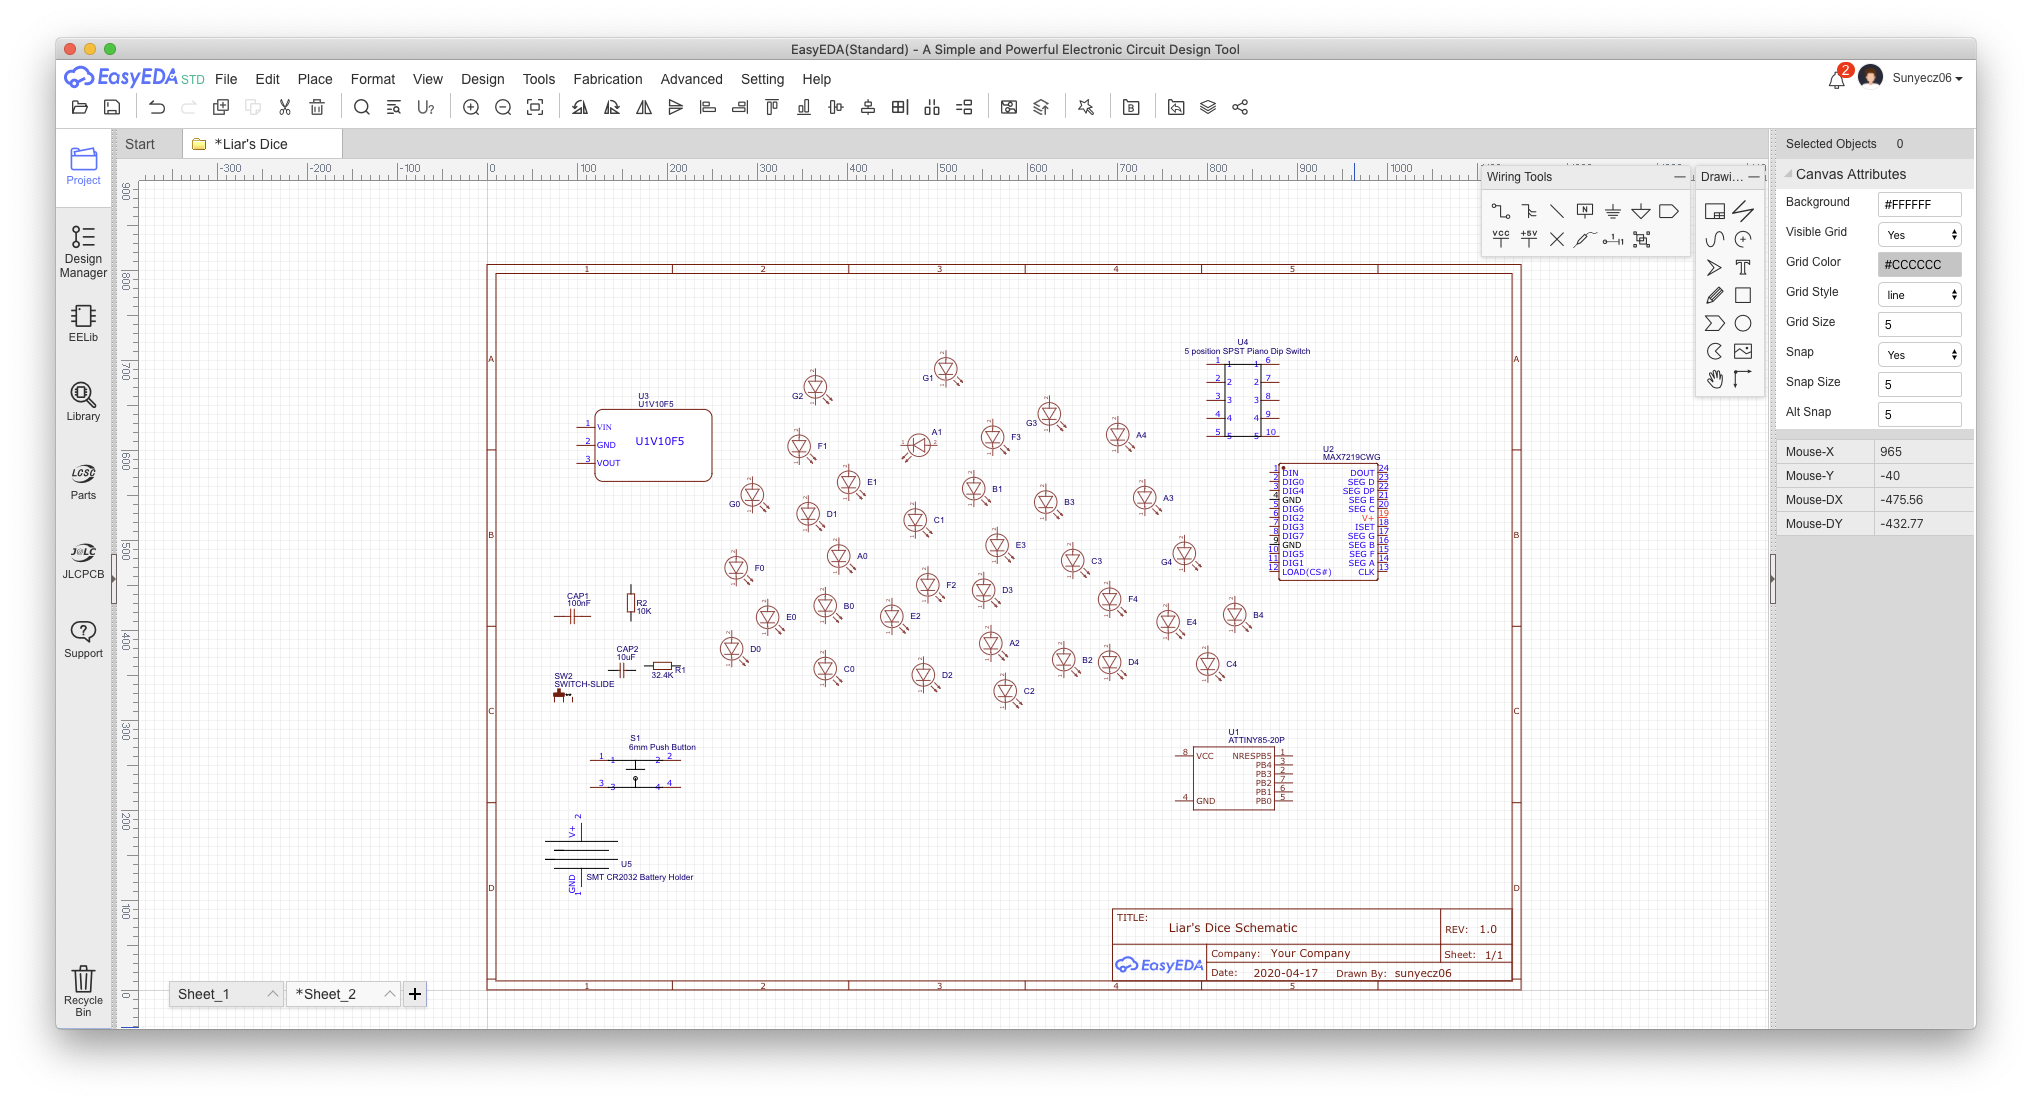Open the EELib sidebar panel
Image resolution: width=2032 pixels, height=1103 pixels.
83,323
